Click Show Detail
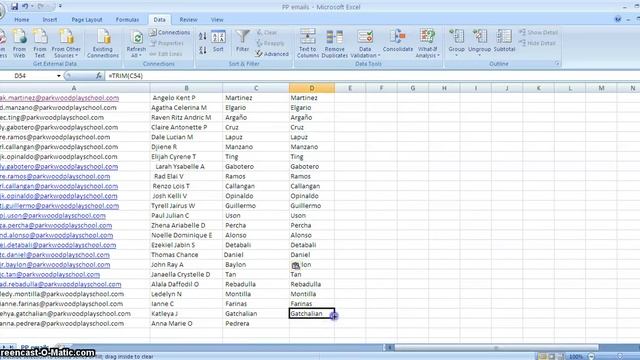 tap(538, 32)
